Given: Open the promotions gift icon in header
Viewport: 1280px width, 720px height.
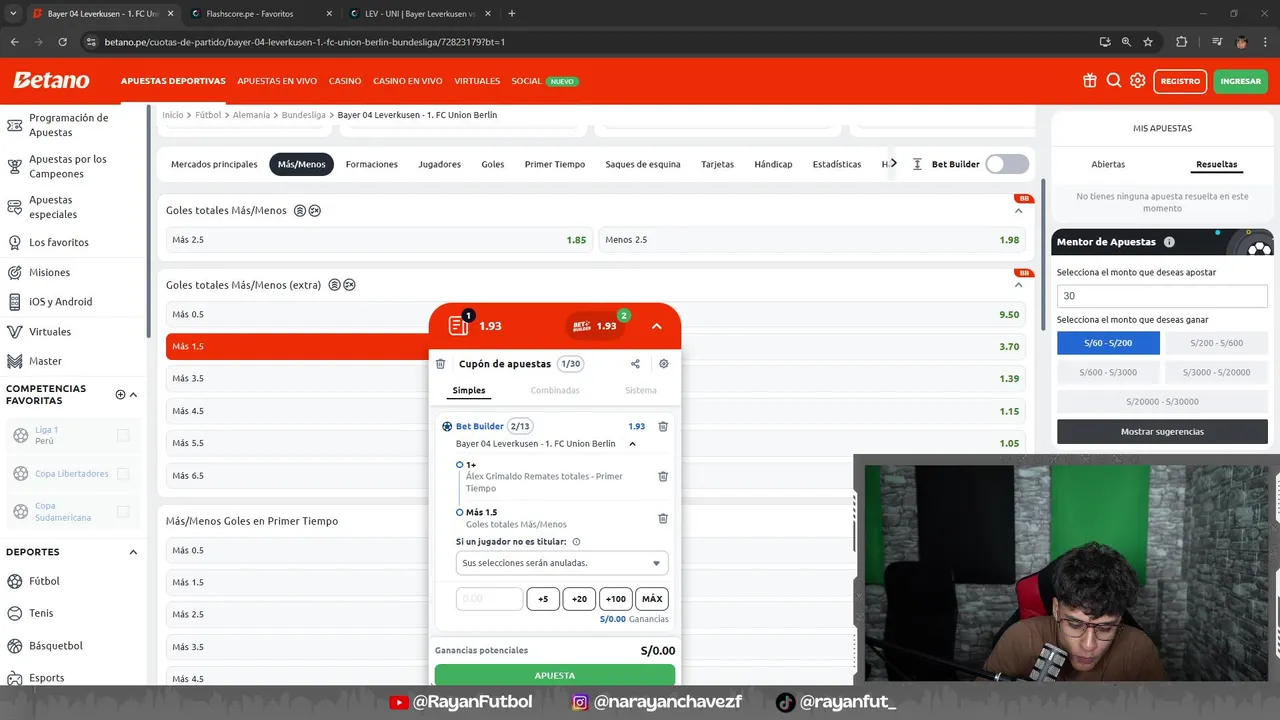Looking at the screenshot, I should [1090, 81].
